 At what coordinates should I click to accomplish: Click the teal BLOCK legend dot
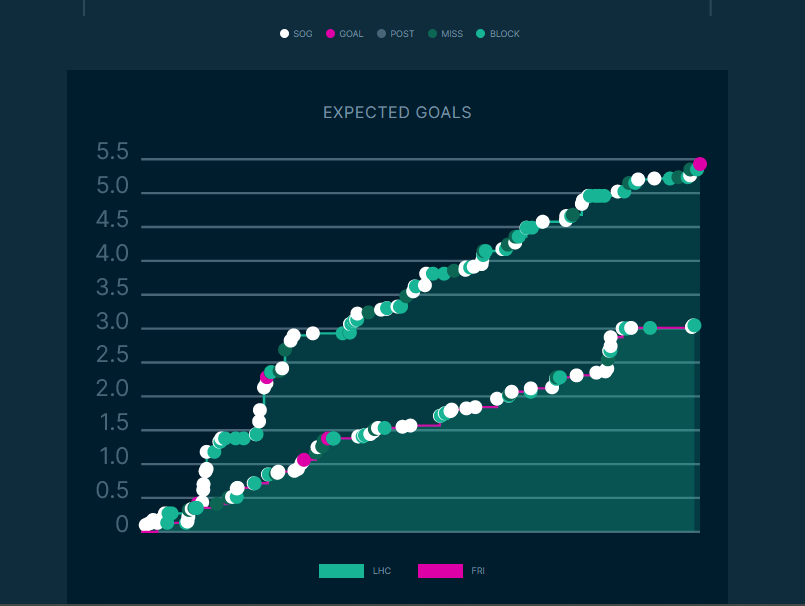point(480,34)
